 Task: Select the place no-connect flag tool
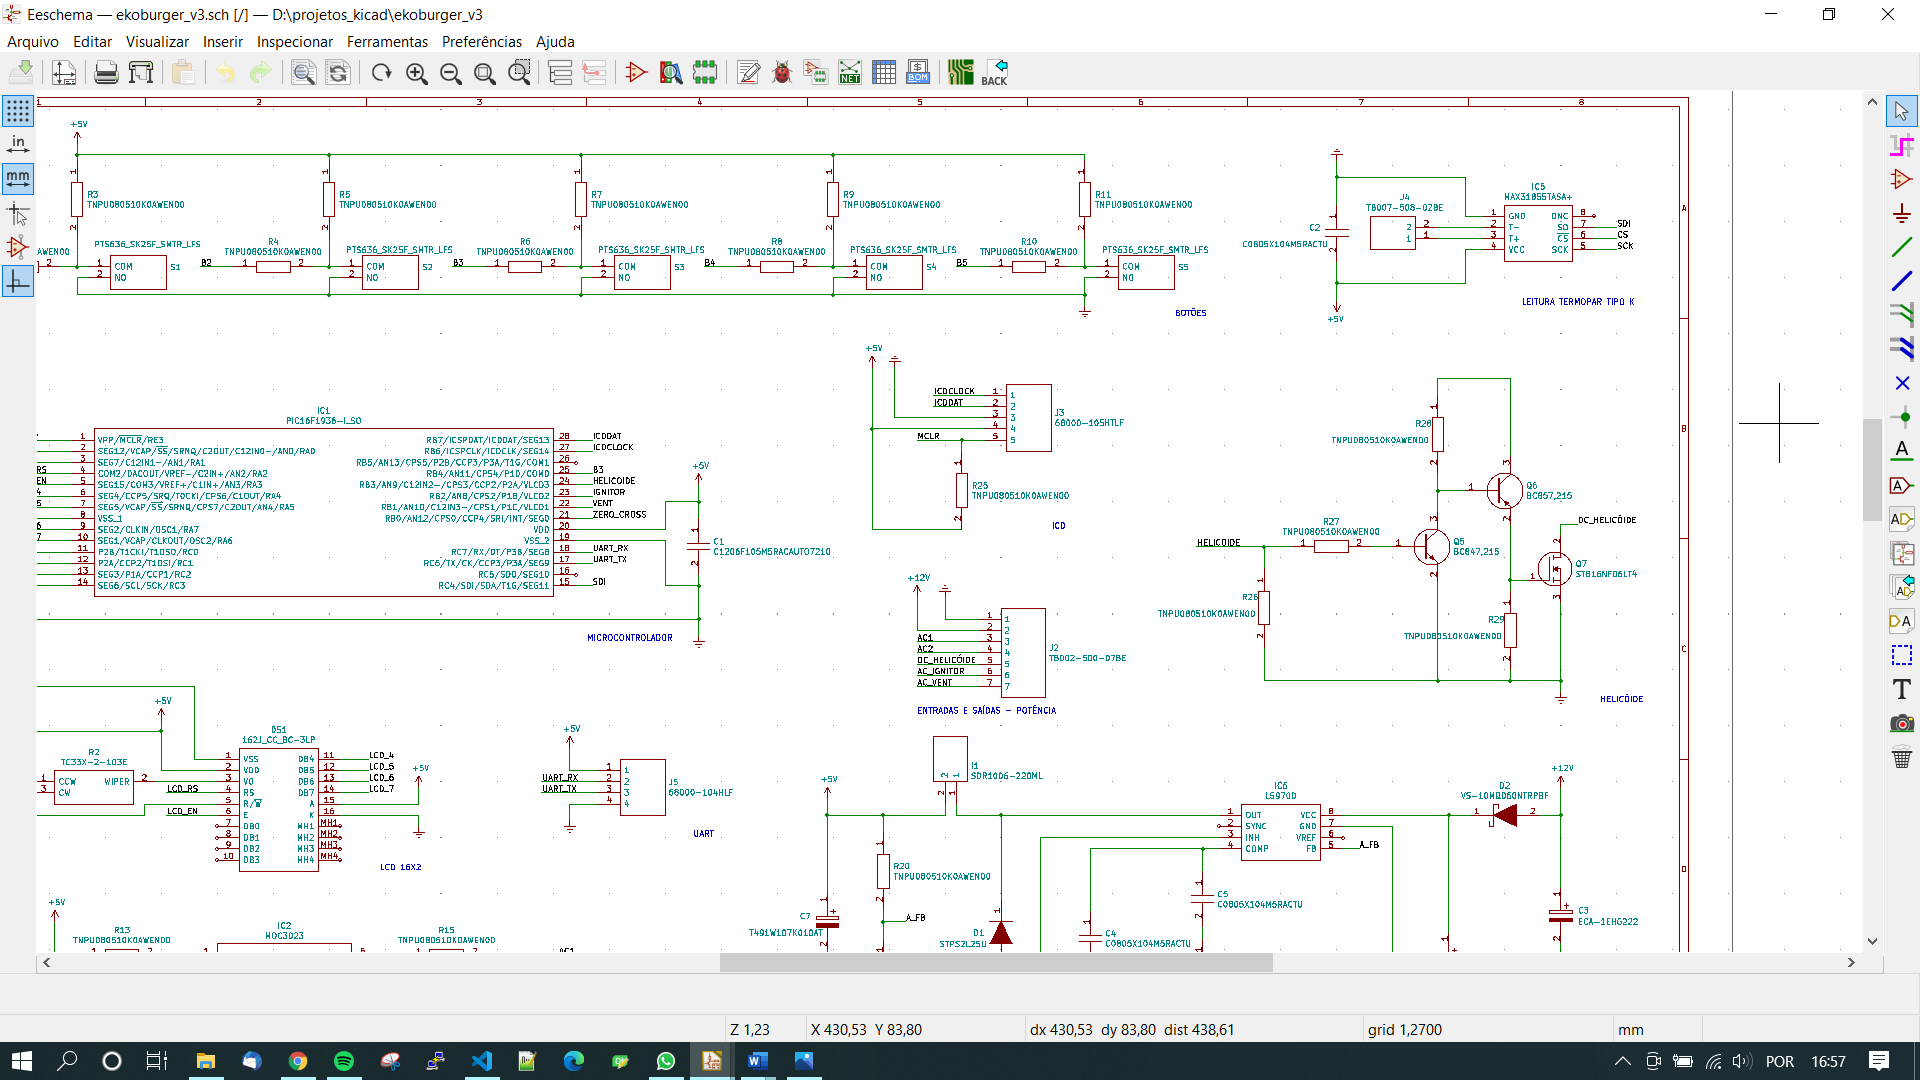(1901, 383)
